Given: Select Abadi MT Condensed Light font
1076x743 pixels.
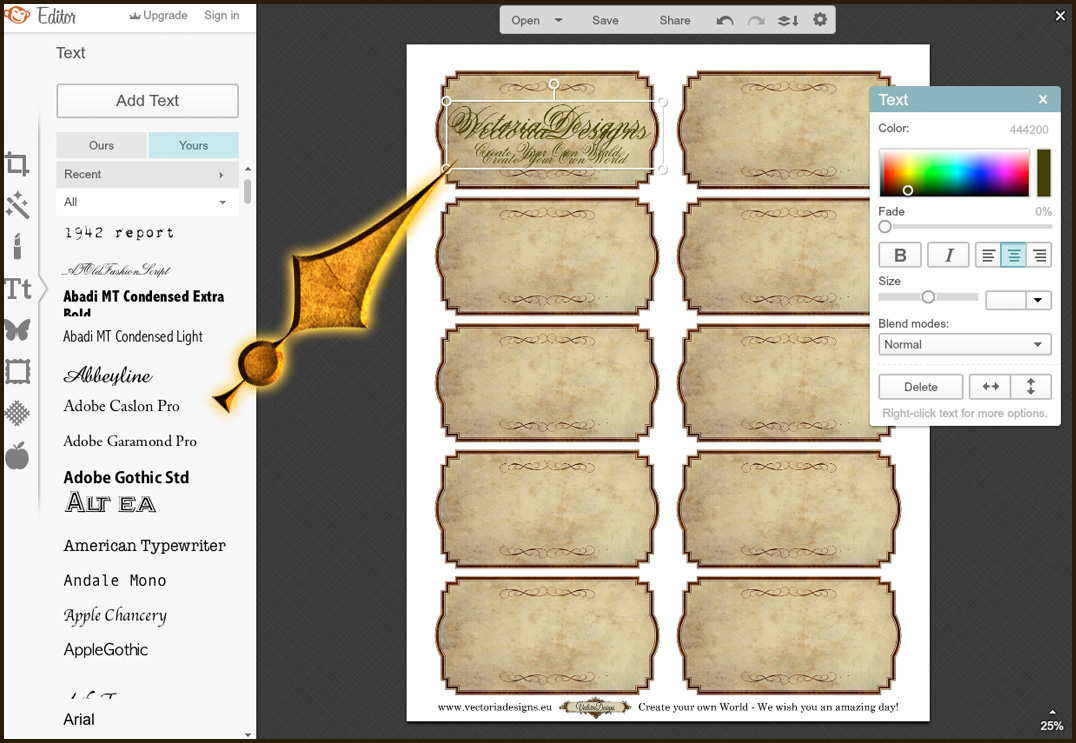Looking at the screenshot, I should click(x=133, y=336).
